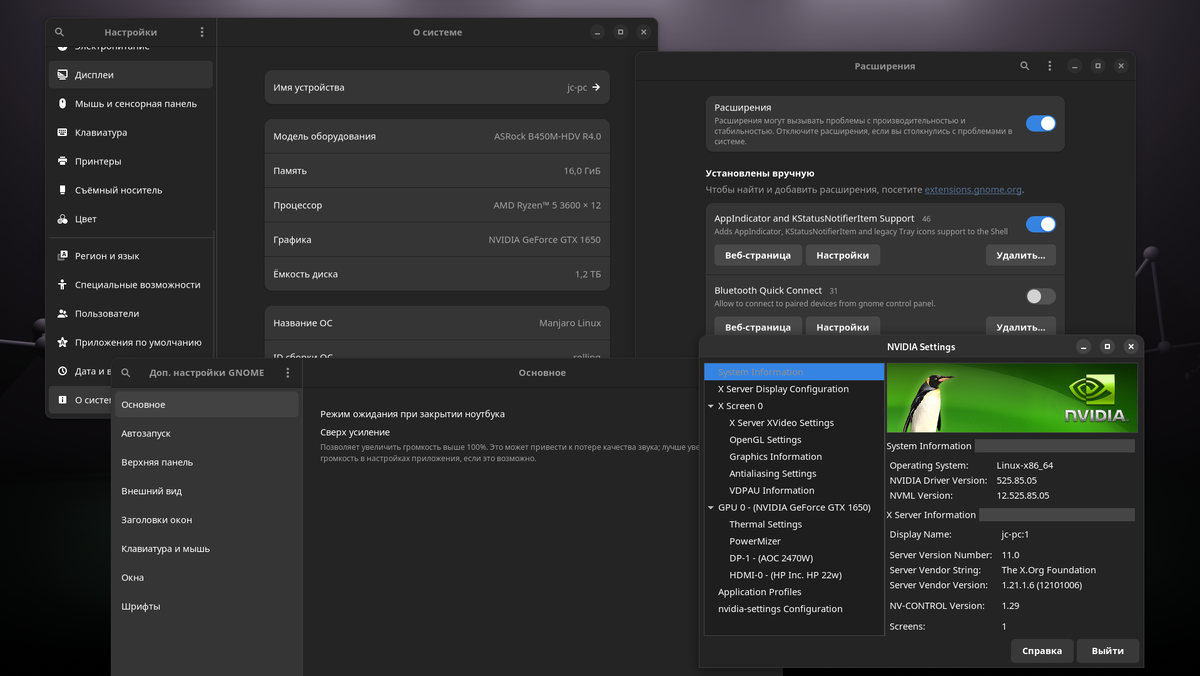The image size is (1200, 676).
Task: Click the keyboard icon beside Клавиатура in Settings
Action: pos(63,133)
